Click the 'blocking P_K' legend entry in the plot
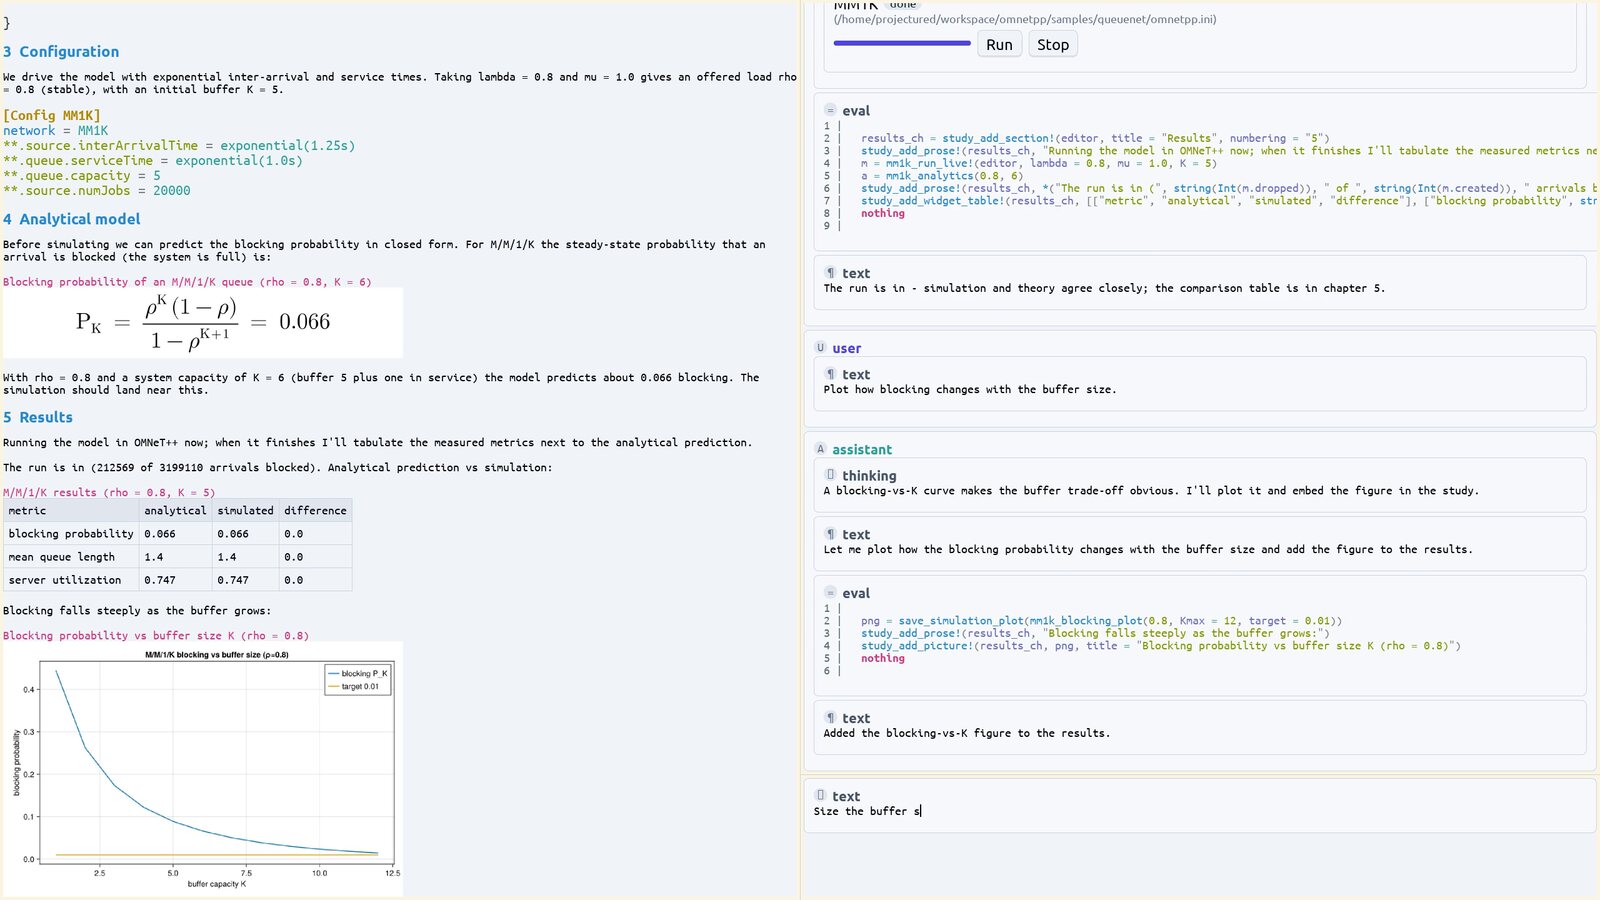 click(357, 674)
